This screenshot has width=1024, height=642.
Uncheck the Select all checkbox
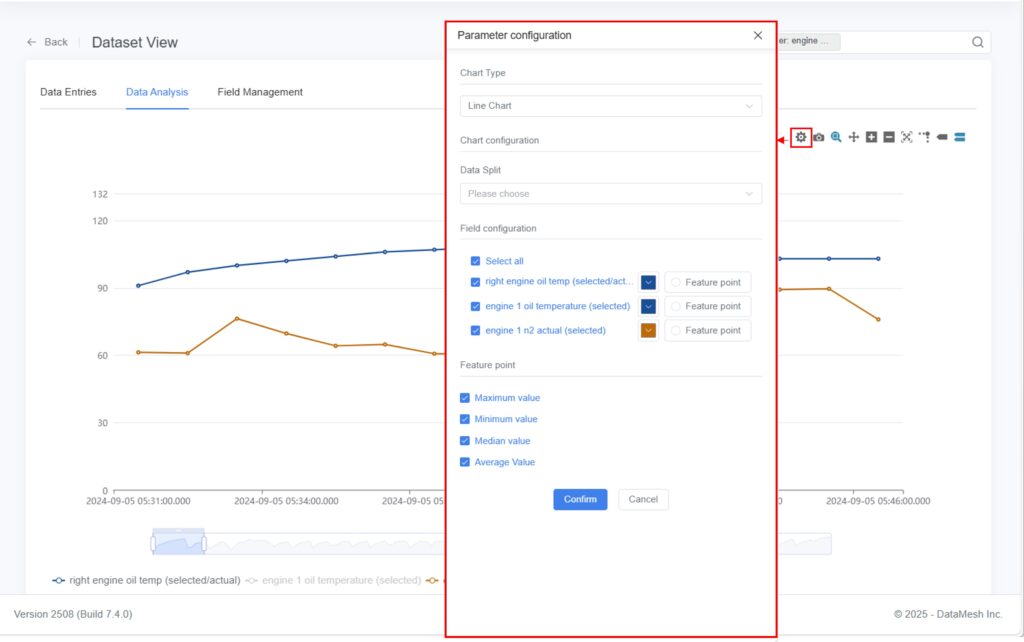[x=475, y=261]
